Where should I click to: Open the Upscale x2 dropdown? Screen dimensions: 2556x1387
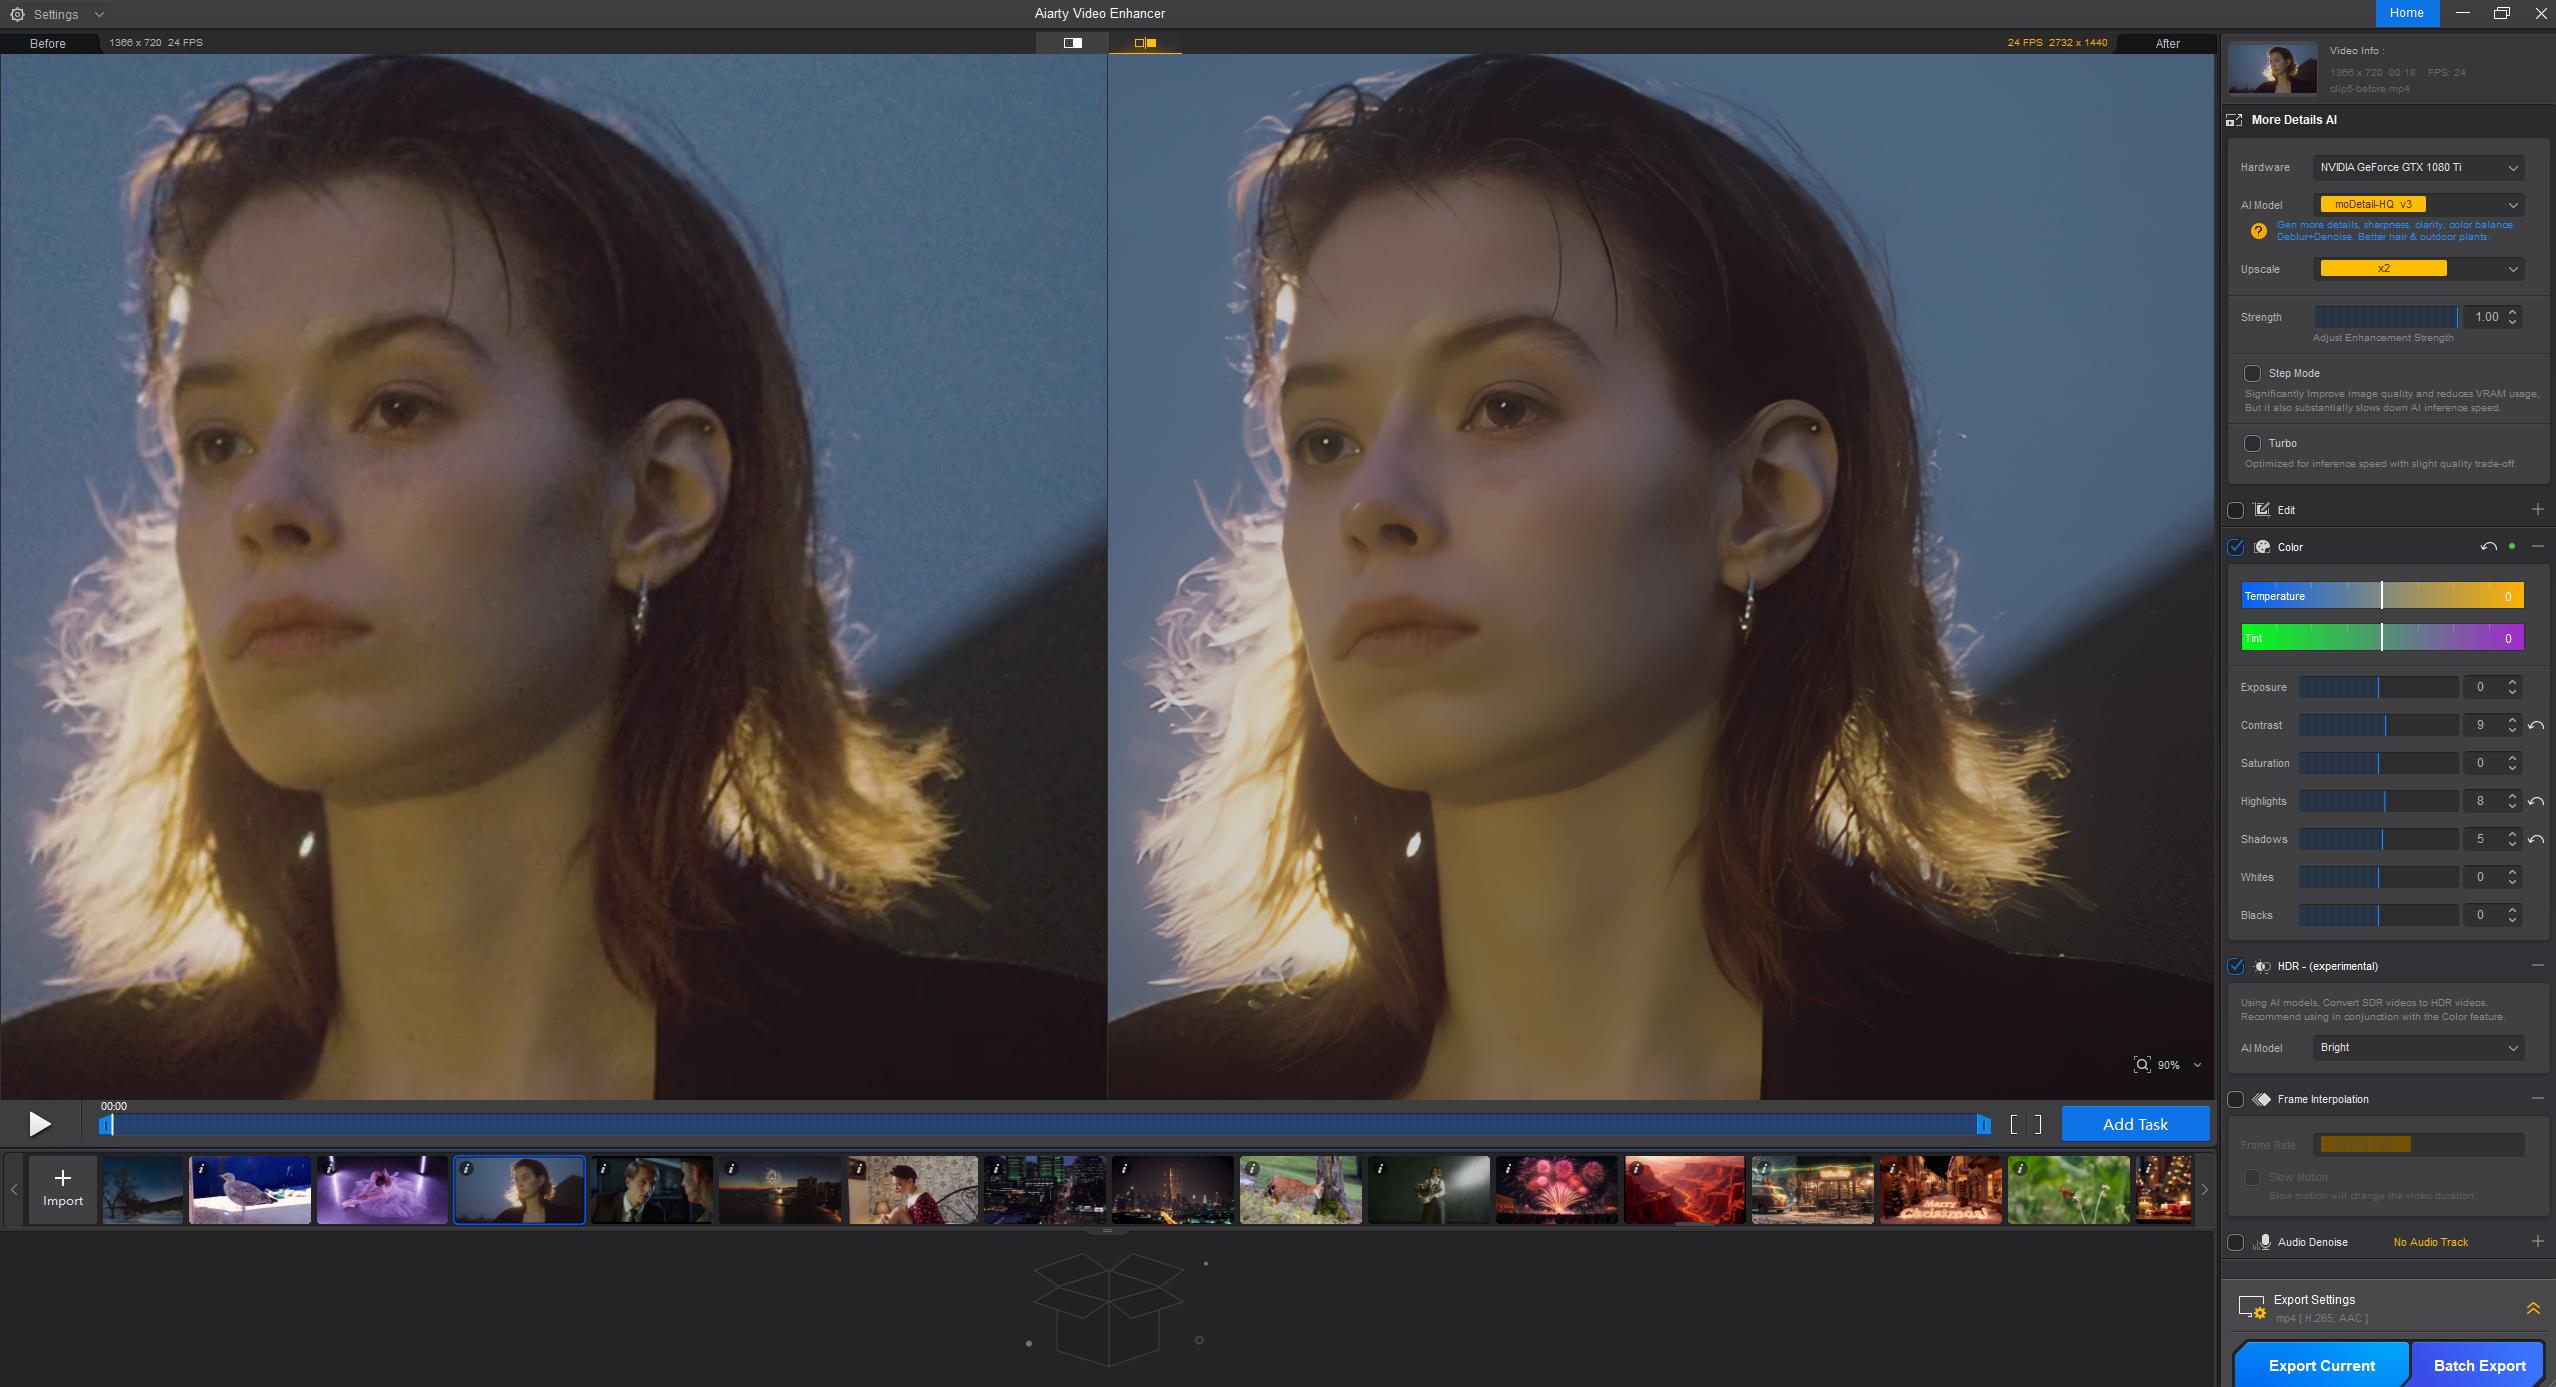point(2418,268)
